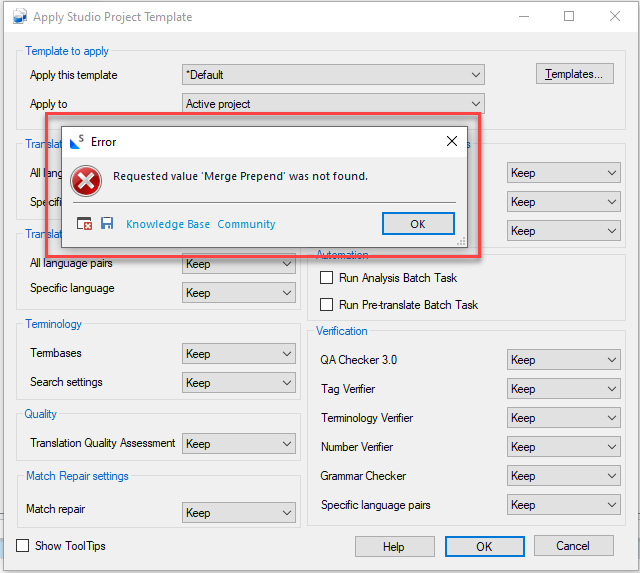Open the All language pairs Keep dropdown

239,264
